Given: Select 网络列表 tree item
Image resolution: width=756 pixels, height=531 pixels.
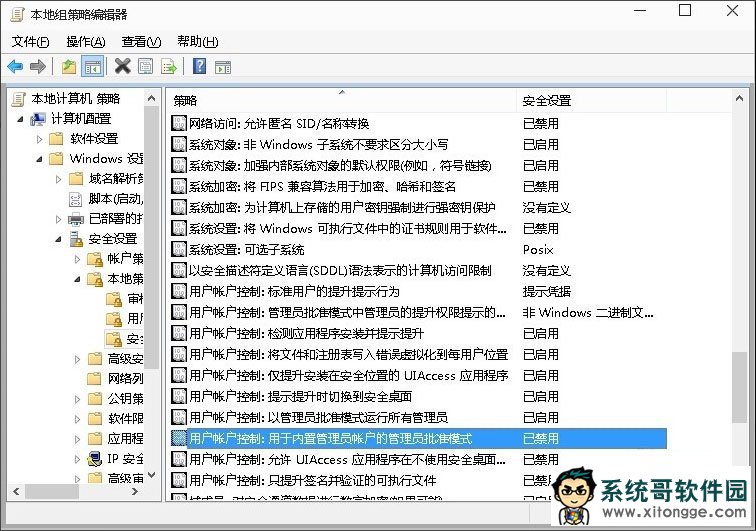Looking at the screenshot, I should pyautogui.click(x=125, y=379).
